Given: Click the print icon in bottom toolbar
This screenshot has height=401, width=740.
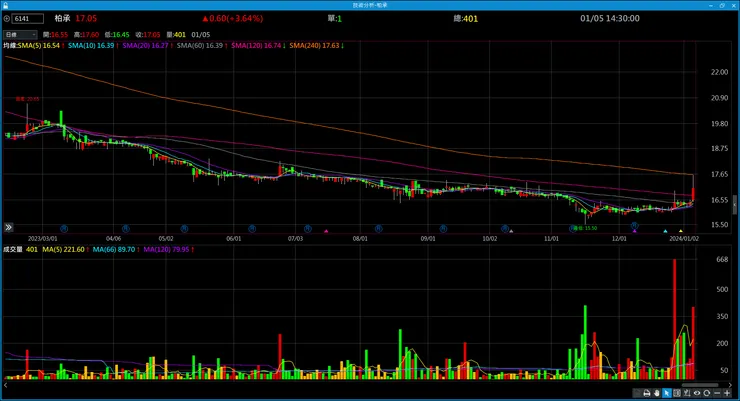Looking at the screenshot, I should pos(647,393).
